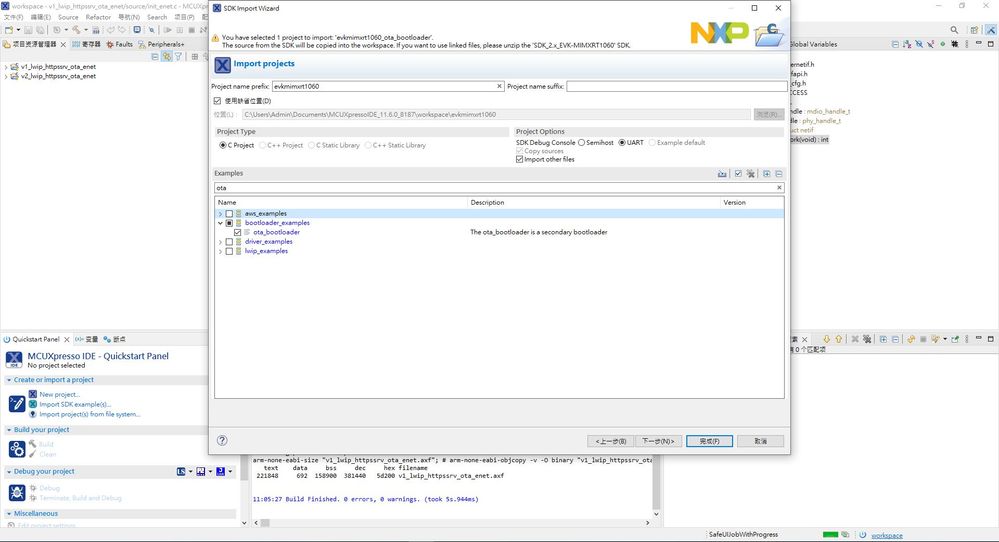Viewport: 999px width, 542px height.
Task: Expand v1_lwip_httpssrv_ota_enet project in explorer
Action: tap(6, 66)
